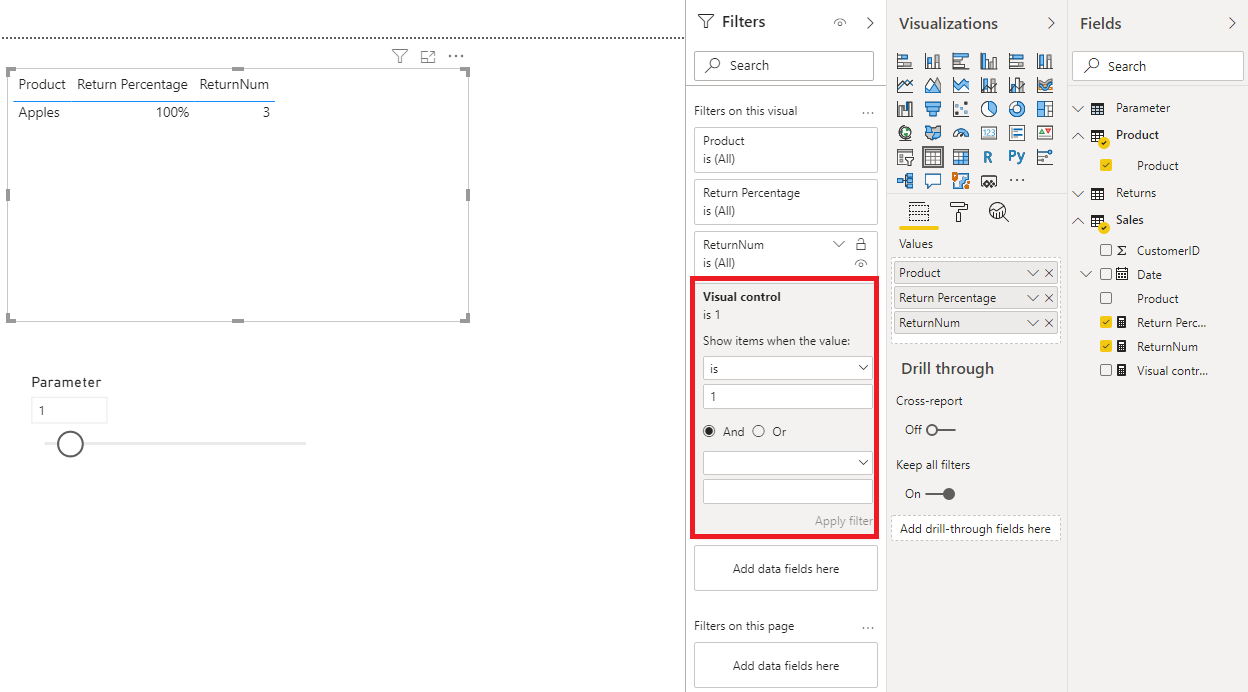Expand the ReturnNum filter card chevron
This screenshot has width=1248, height=692.
point(839,244)
